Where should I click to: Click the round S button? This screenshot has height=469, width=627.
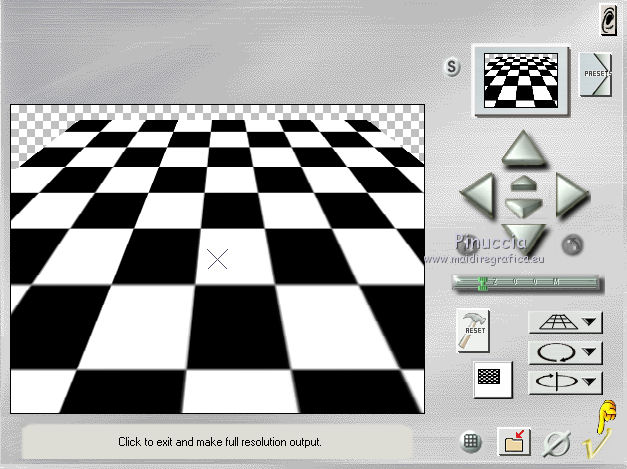[x=451, y=67]
